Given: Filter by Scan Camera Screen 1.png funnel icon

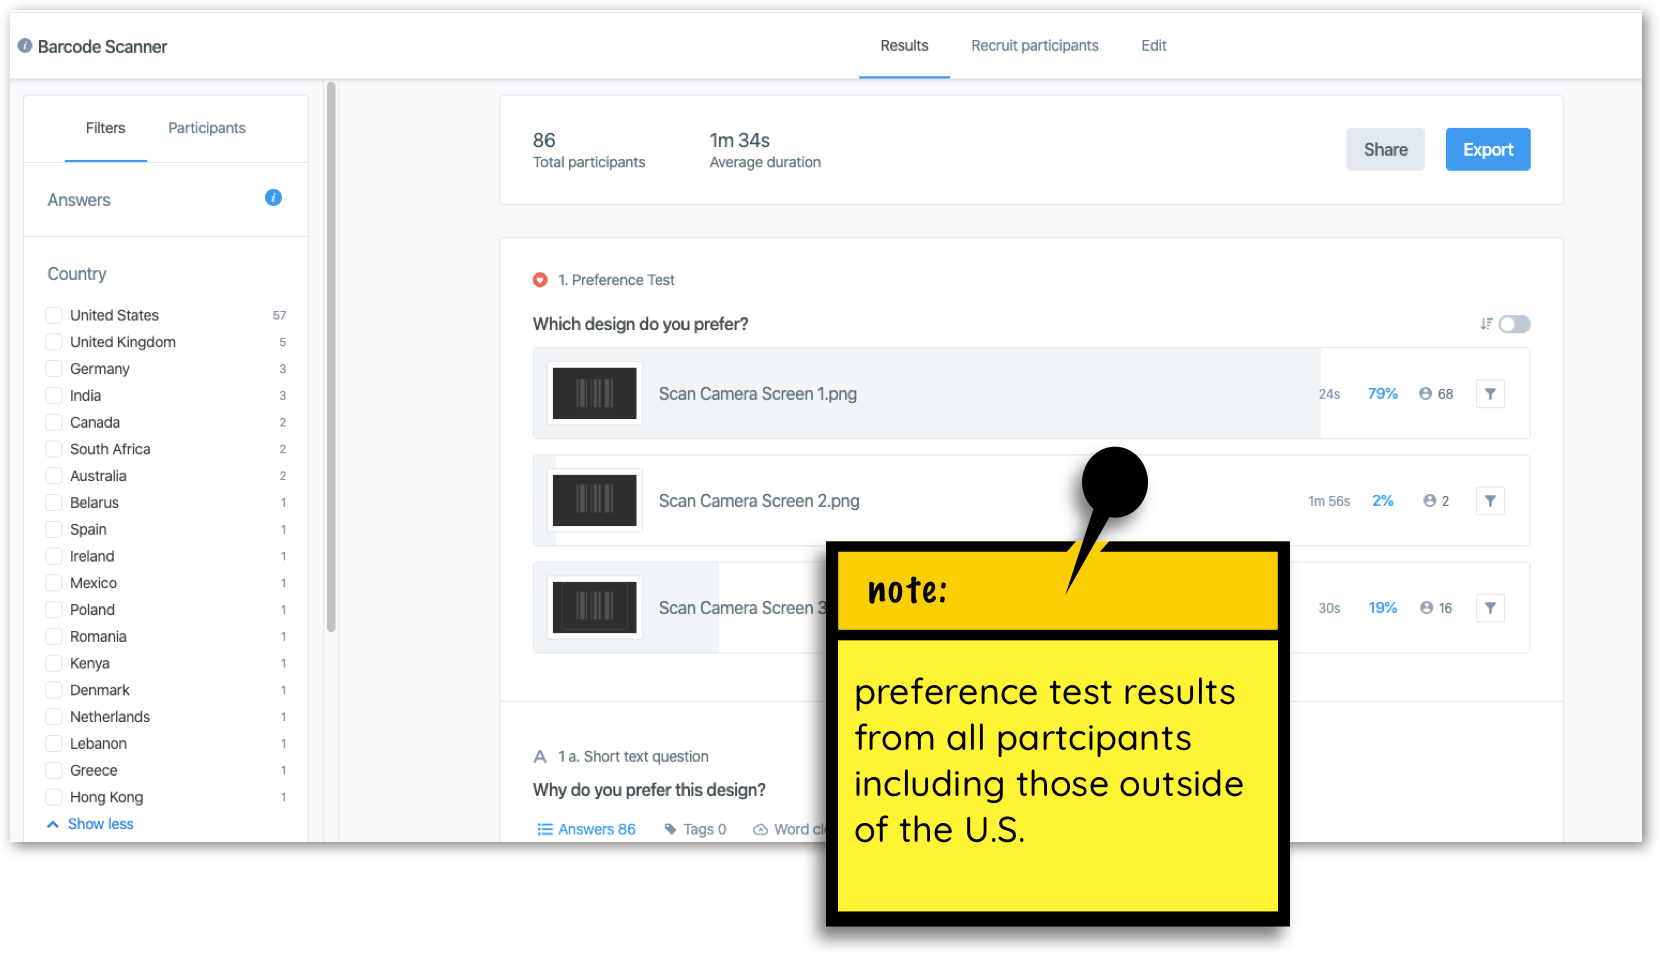Looking at the screenshot, I should [1490, 394].
